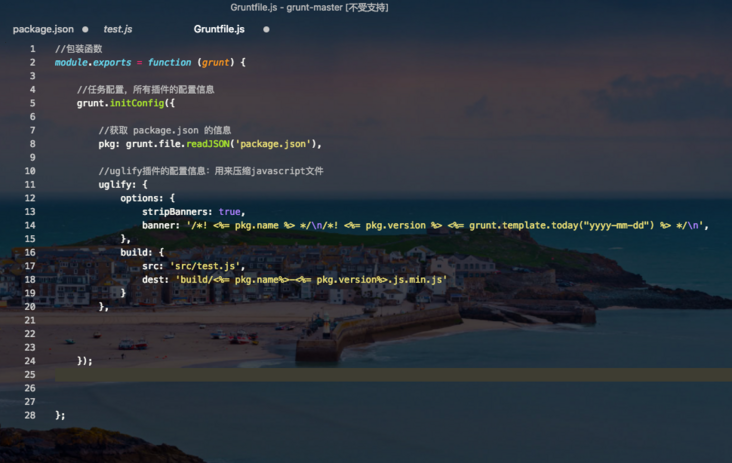732x463 pixels.
Task: Click line number 24 in the gutter
Action: (30, 361)
